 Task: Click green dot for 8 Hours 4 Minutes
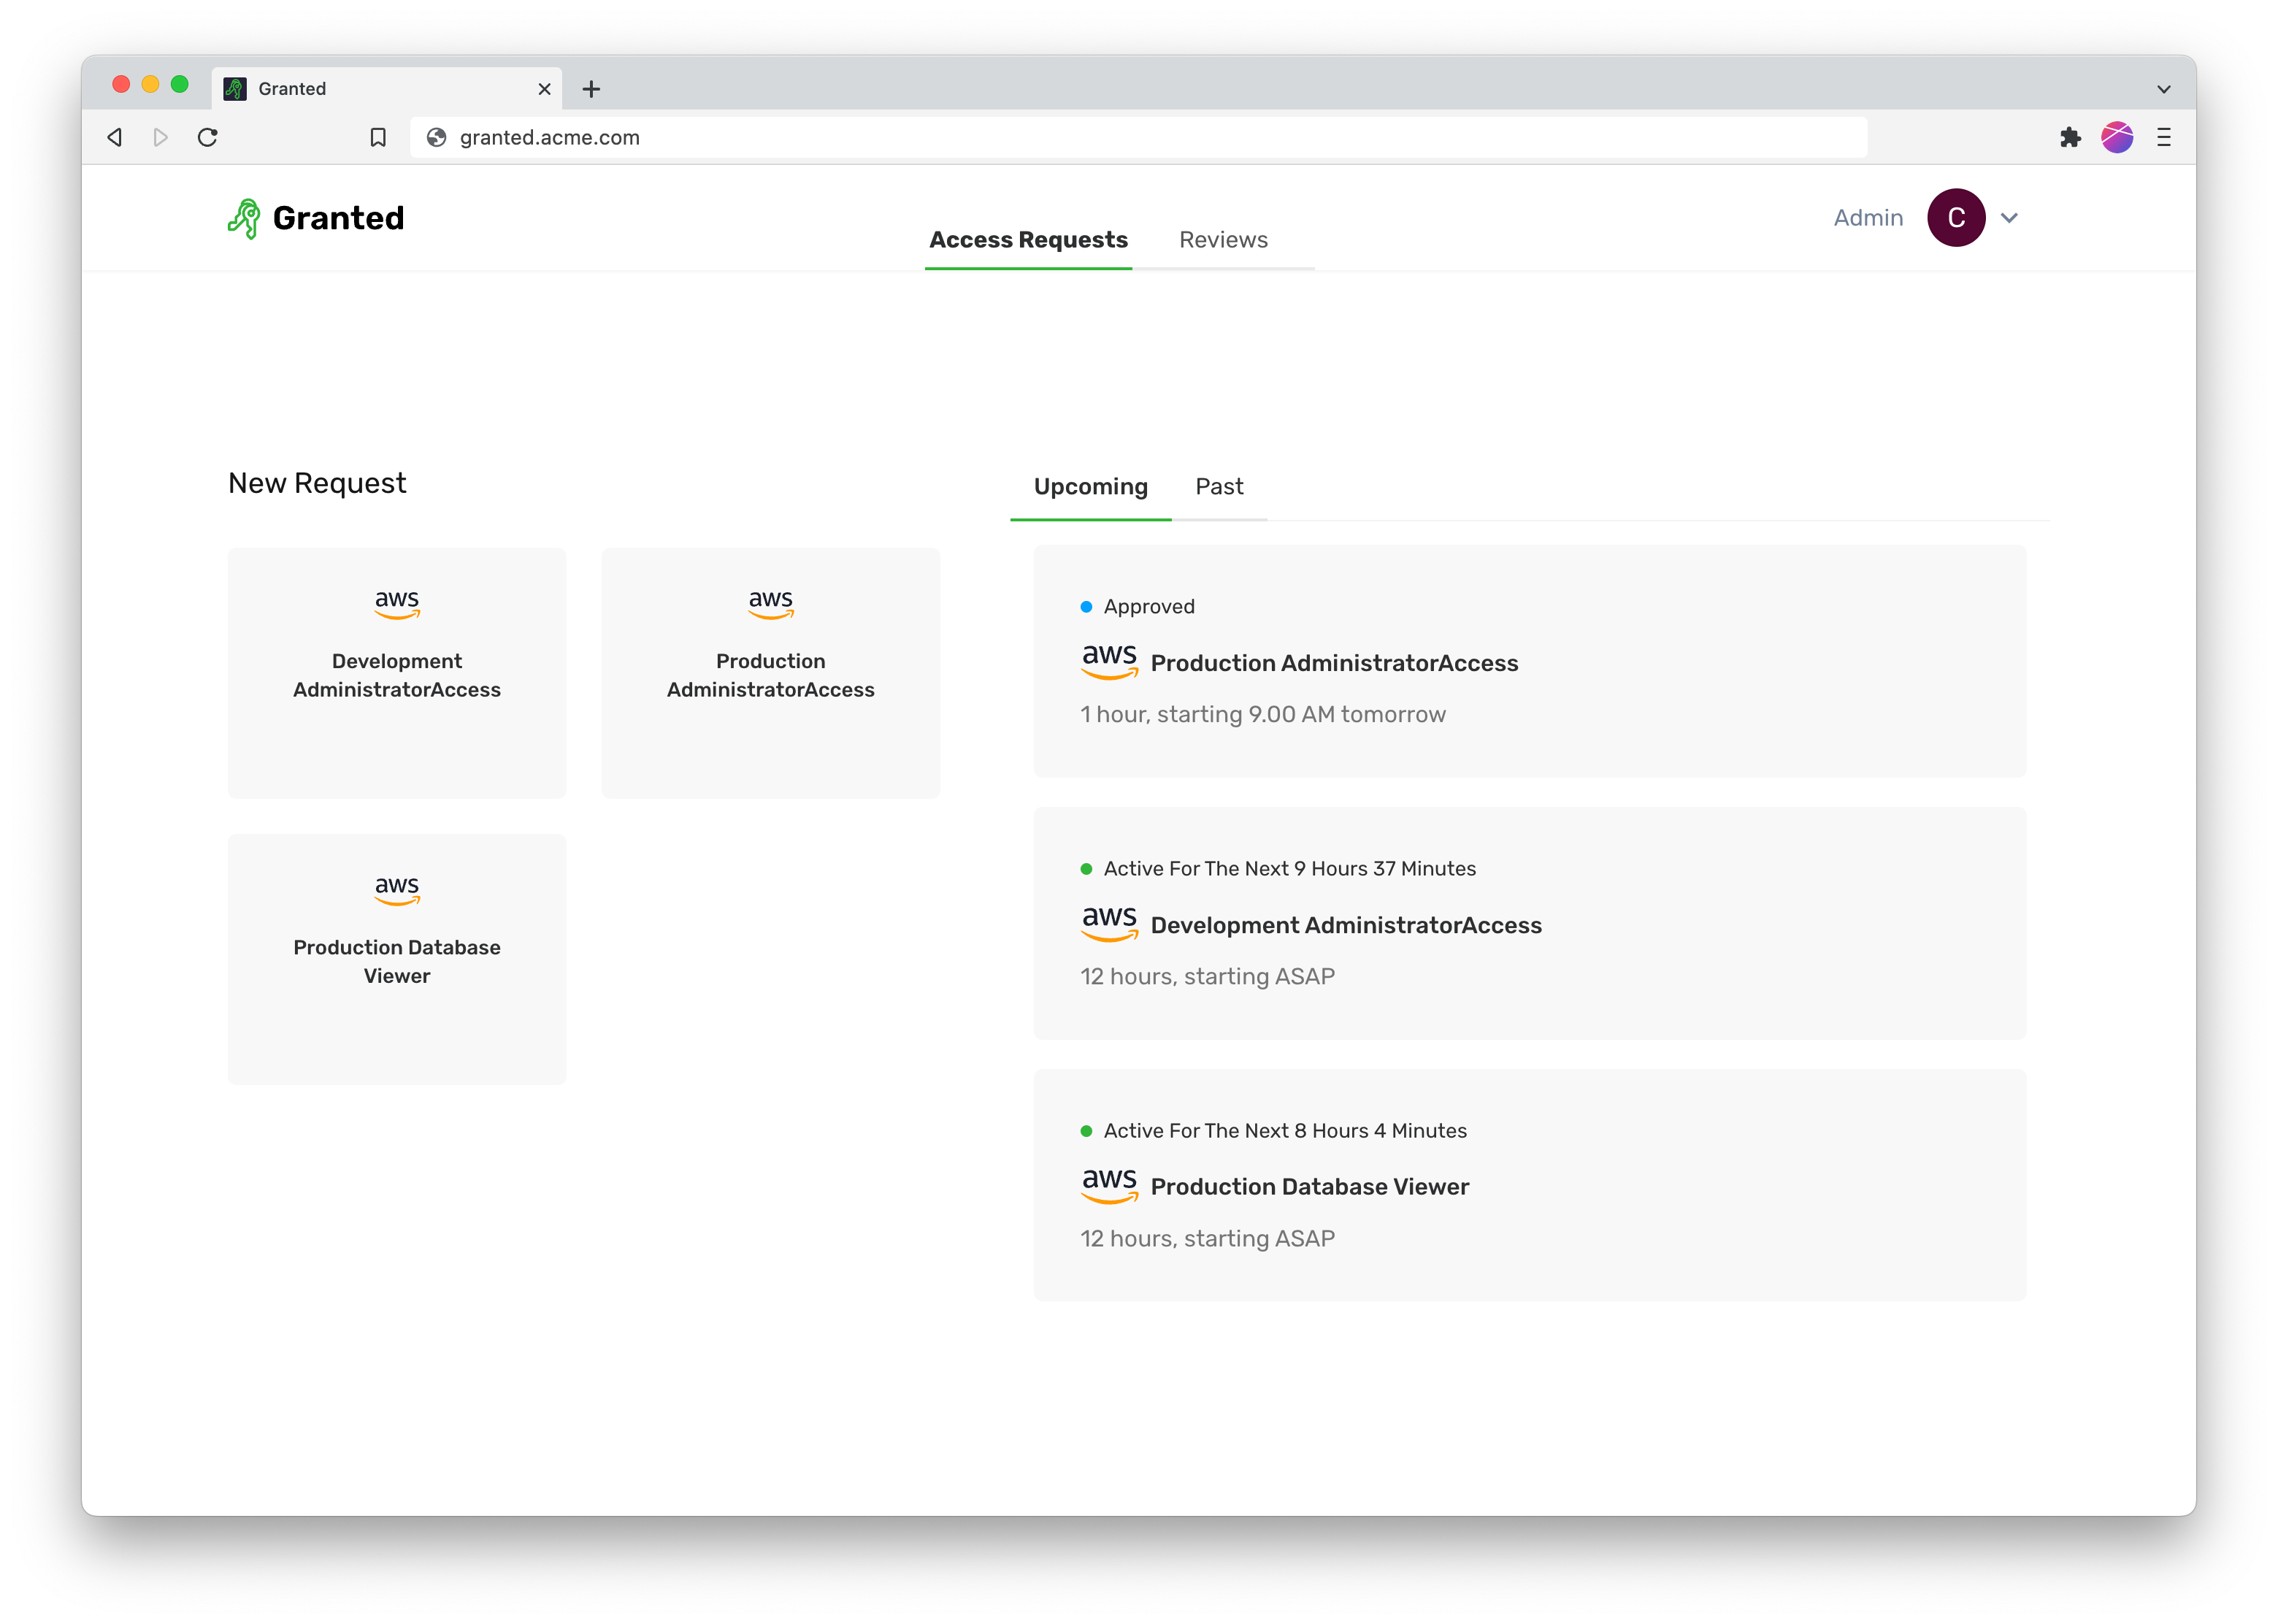point(1086,1131)
